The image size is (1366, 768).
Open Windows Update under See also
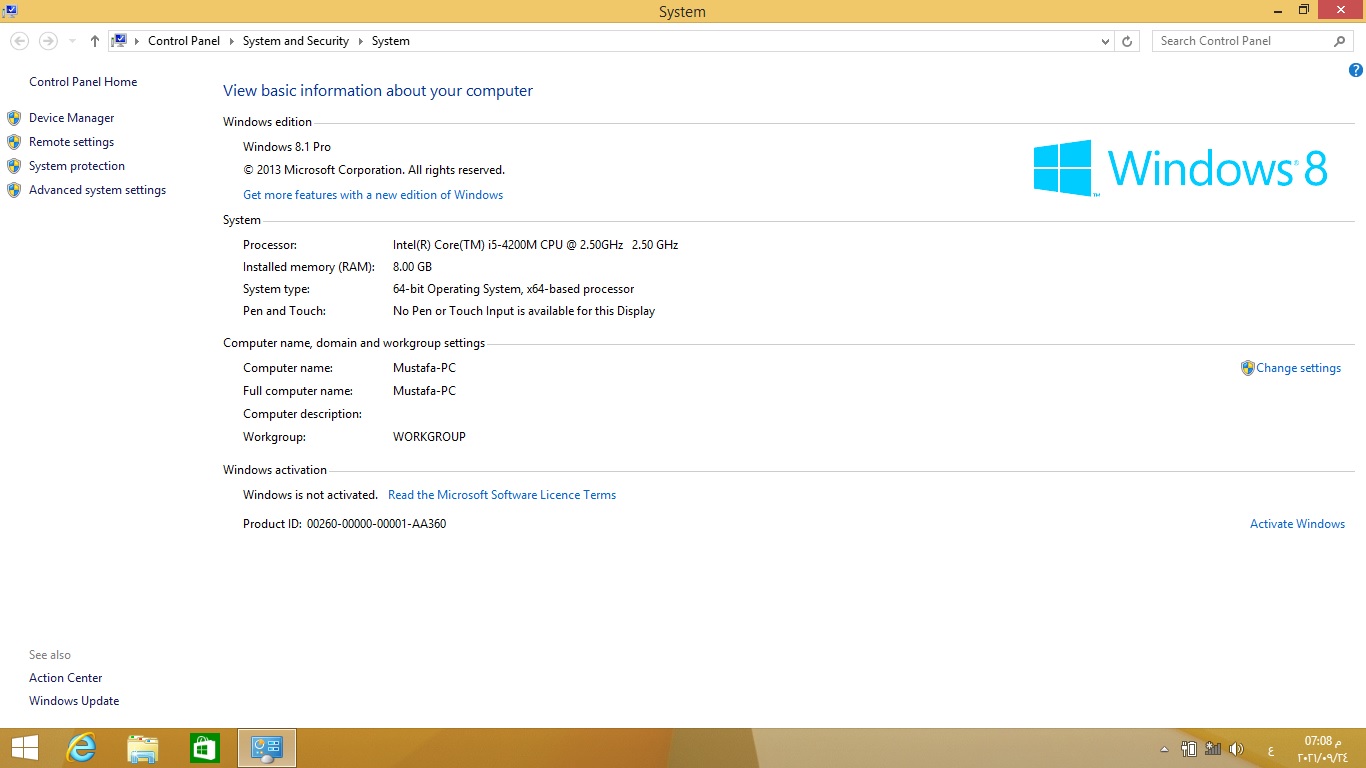(74, 701)
